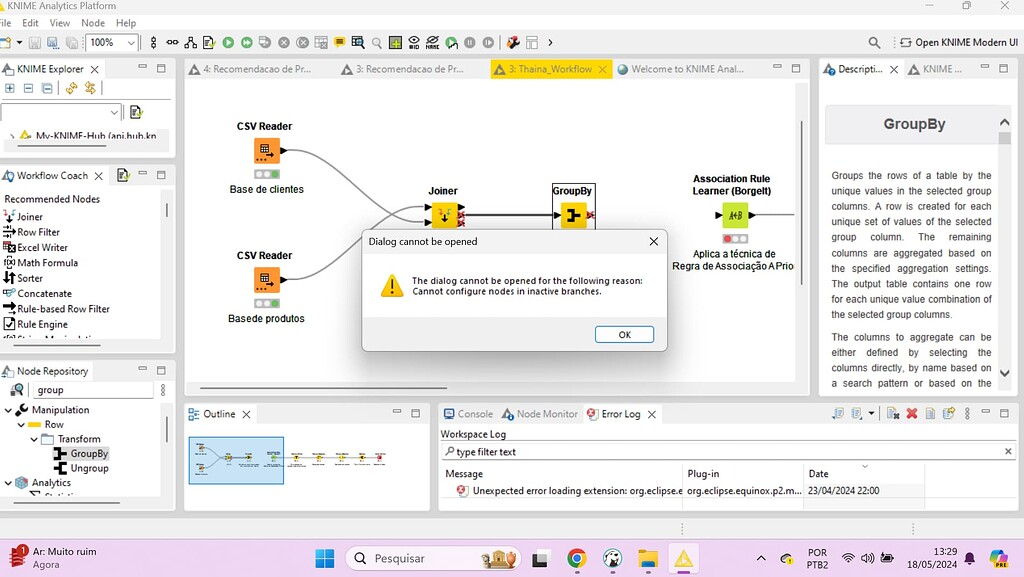Delete the log with red X icon
Viewport: 1024px width, 577px height.
click(x=912, y=413)
